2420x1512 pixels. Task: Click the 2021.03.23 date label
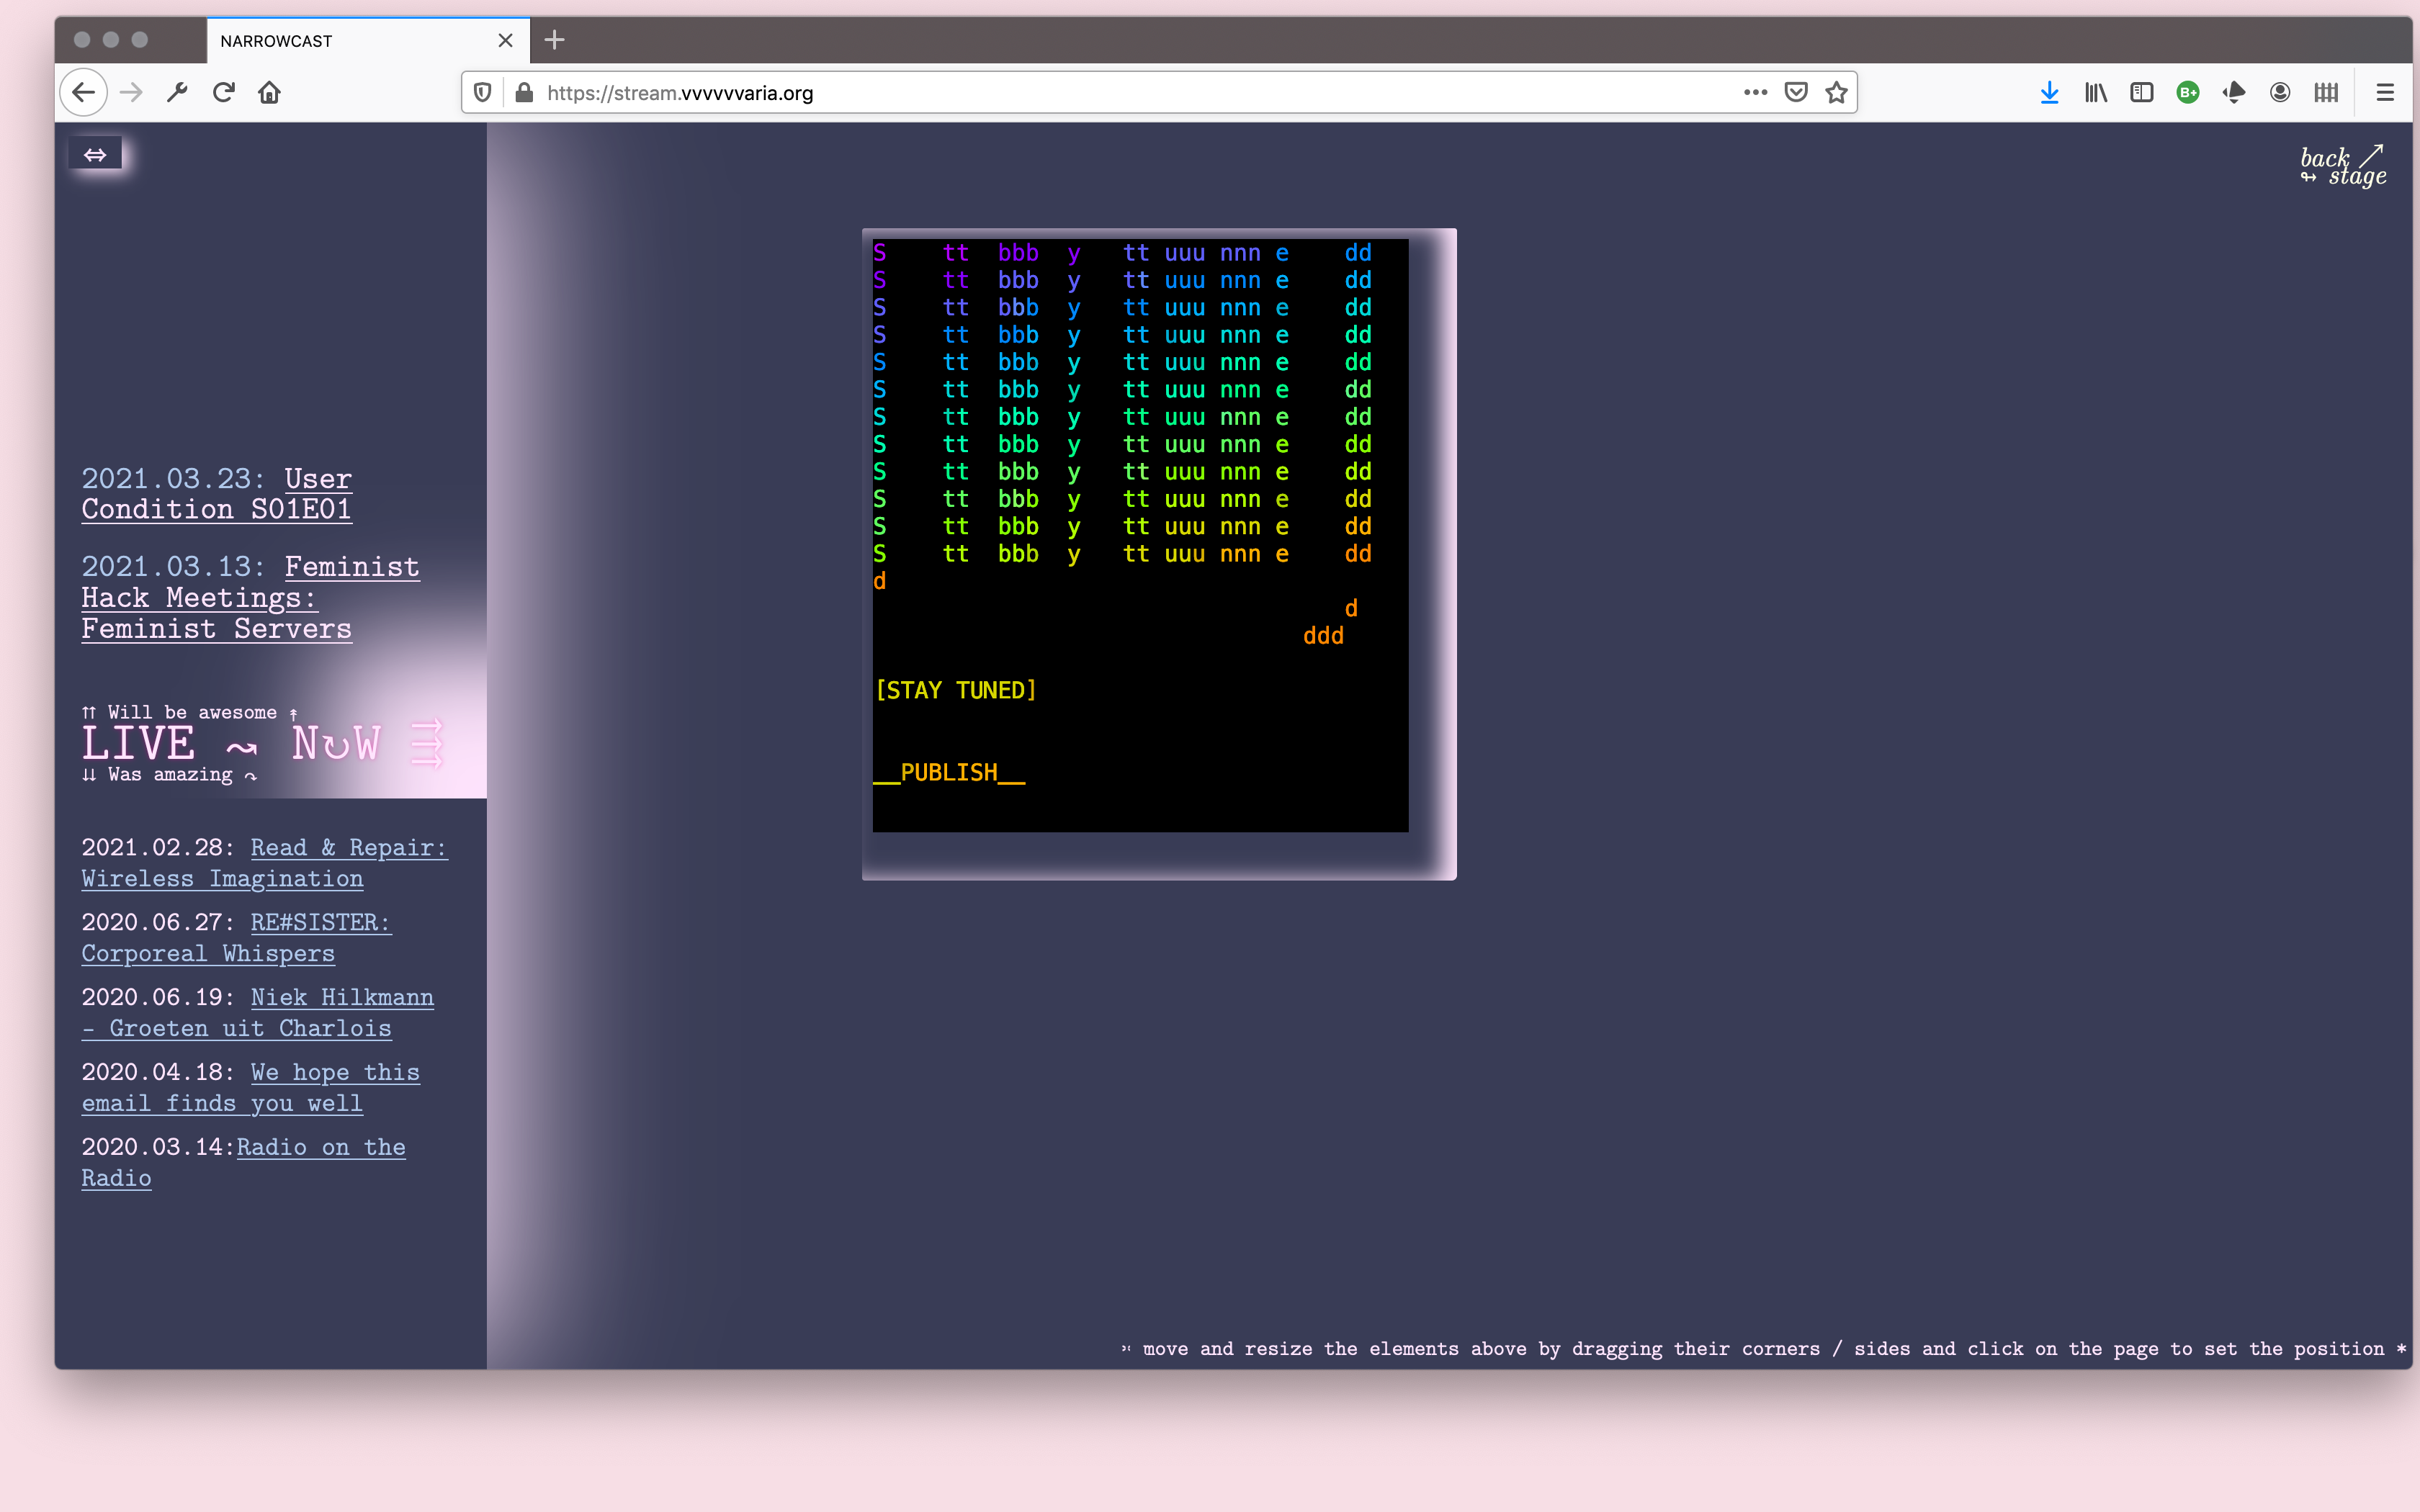[173, 479]
